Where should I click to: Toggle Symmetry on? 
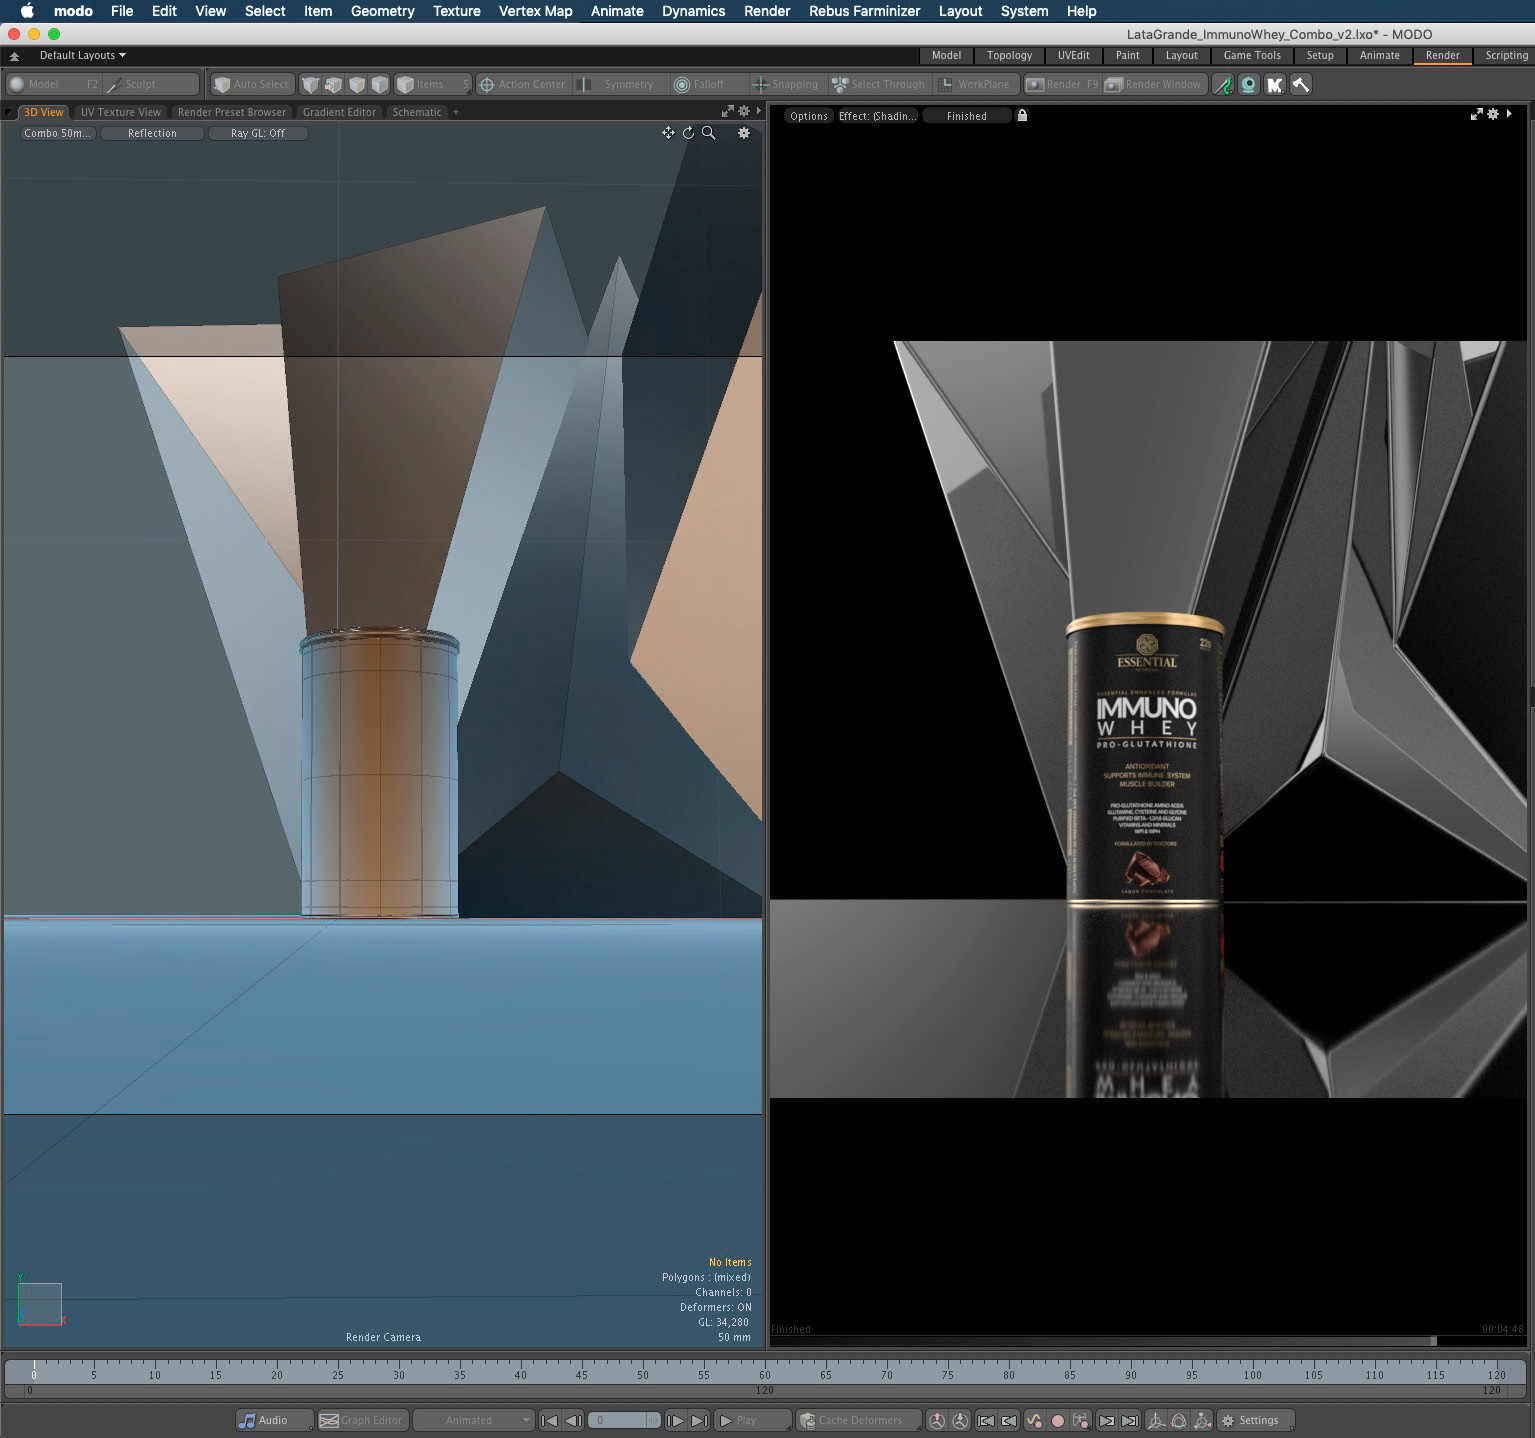coord(619,84)
